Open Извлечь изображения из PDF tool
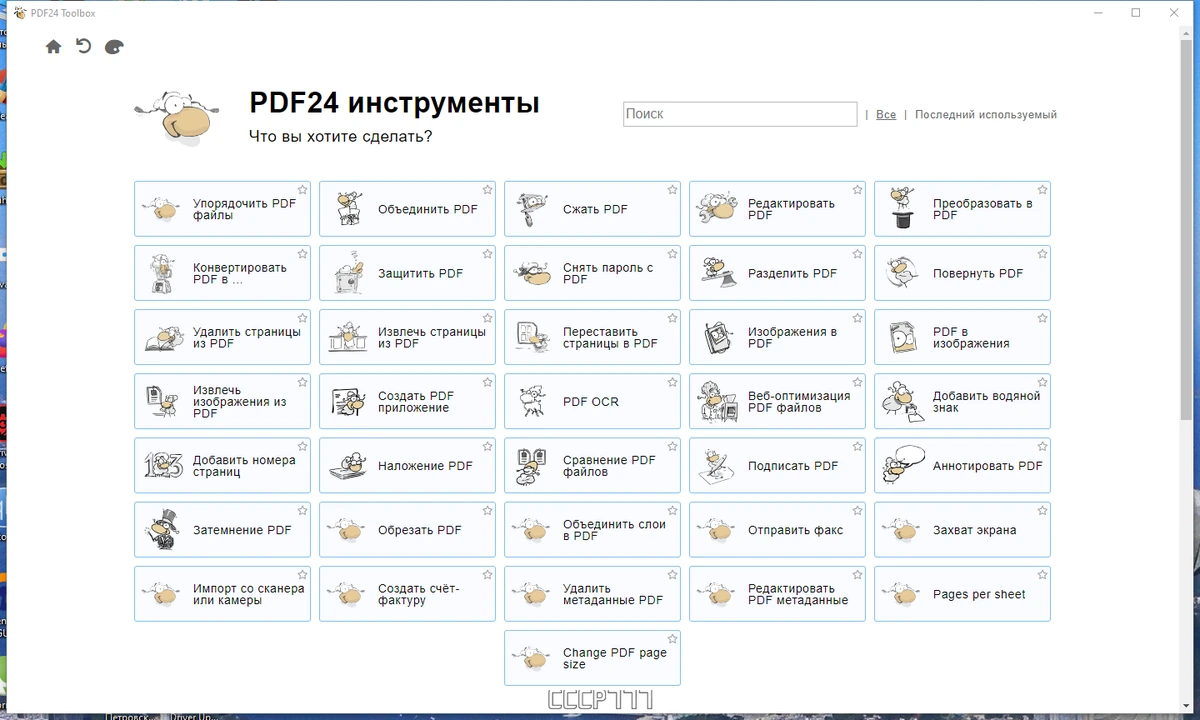 coord(222,401)
